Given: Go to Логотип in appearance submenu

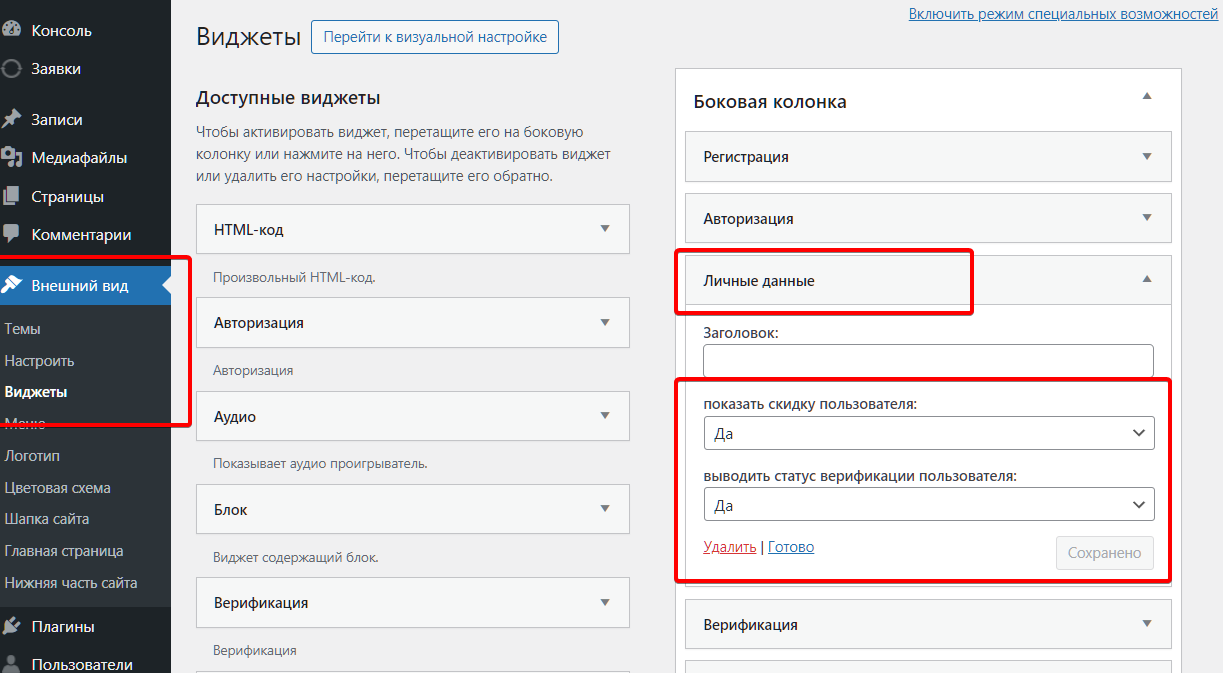Looking at the screenshot, I should pos(32,455).
